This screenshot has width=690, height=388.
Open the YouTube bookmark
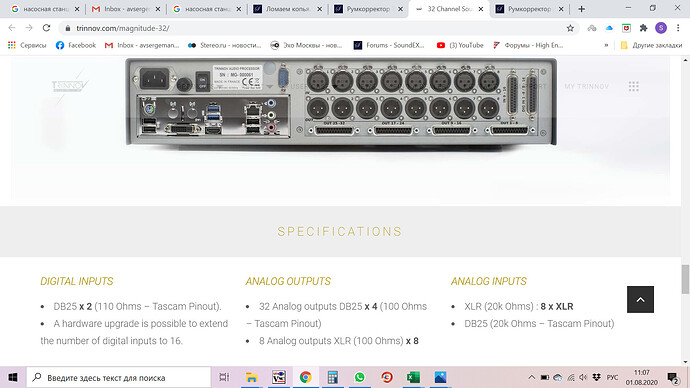(460, 45)
